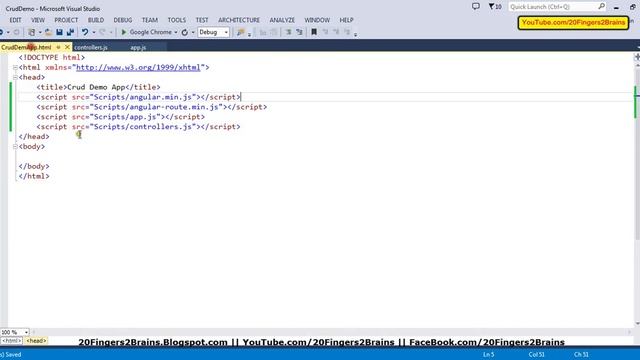Screen dimensions: 640x360
Task: Open the Undo history dropdown arrow
Action: [x=94, y=32]
